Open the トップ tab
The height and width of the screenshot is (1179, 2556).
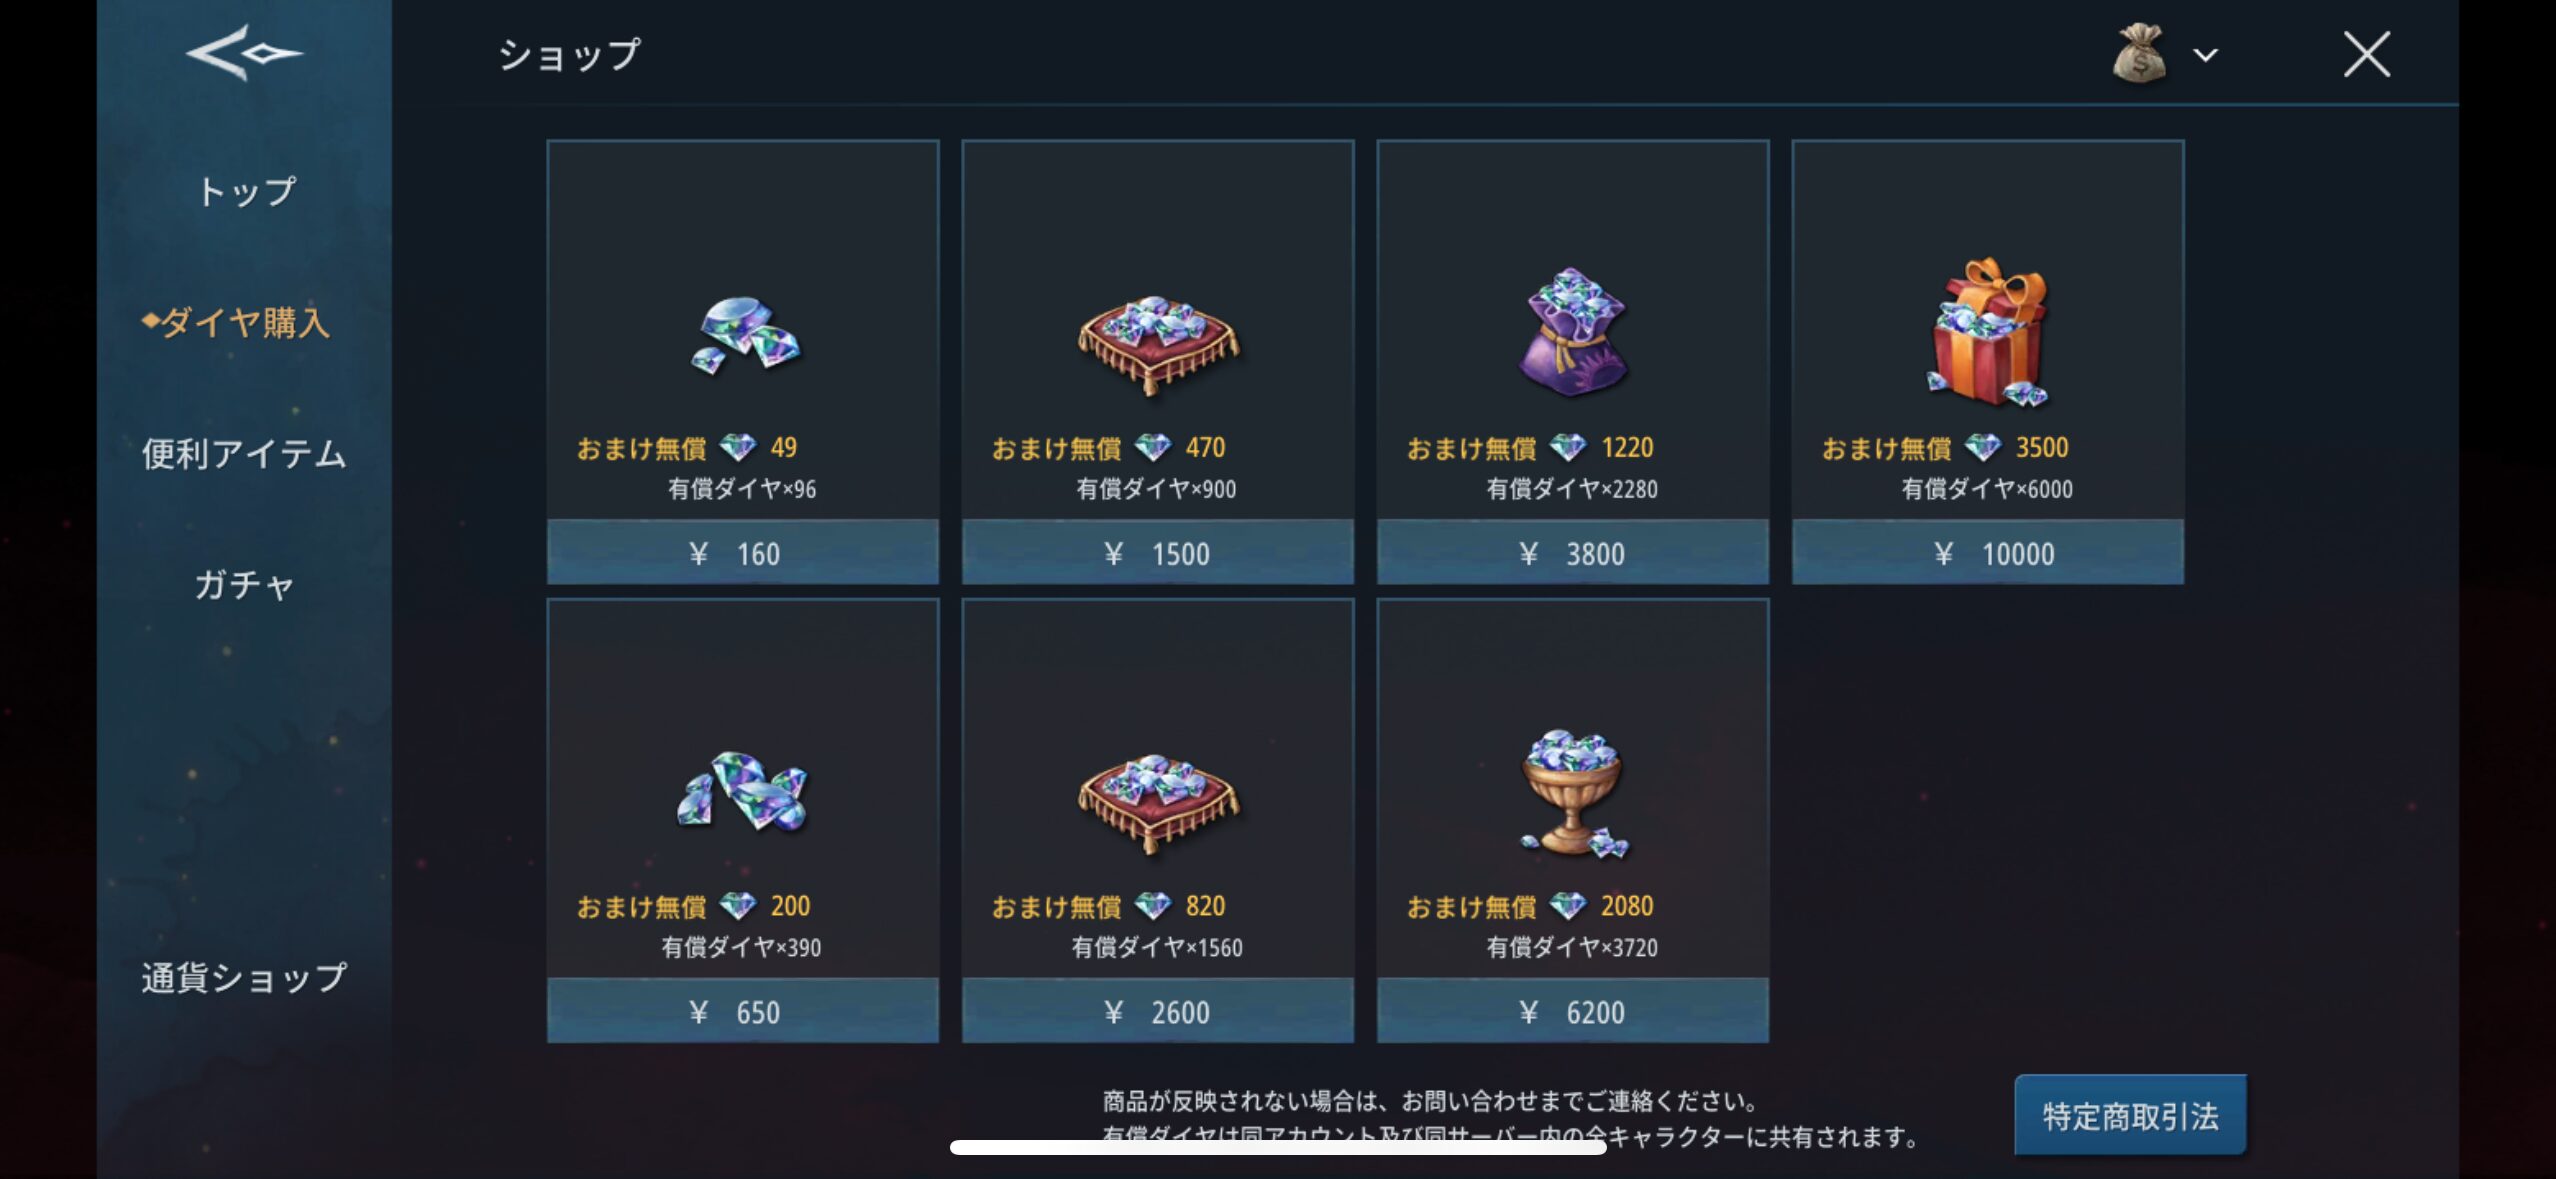pos(245,191)
